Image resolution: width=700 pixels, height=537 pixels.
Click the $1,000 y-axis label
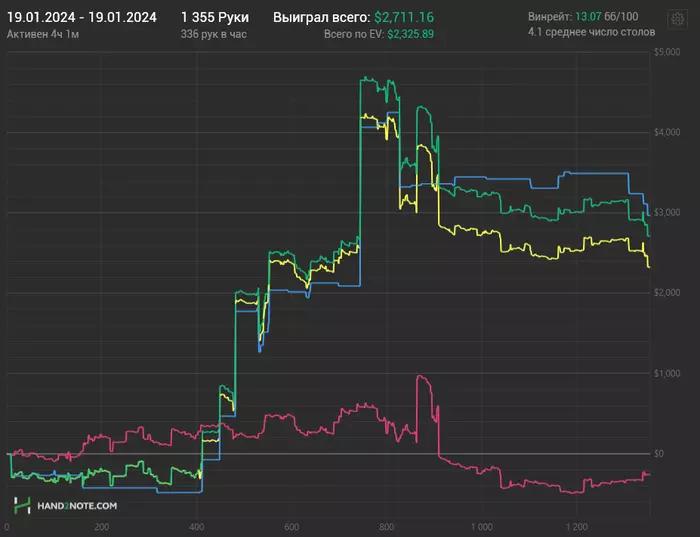[x=667, y=374]
